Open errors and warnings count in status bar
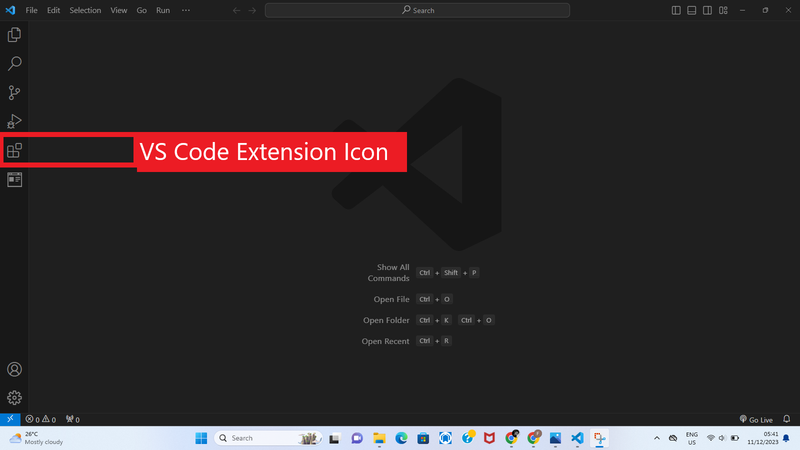 [41, 419]
